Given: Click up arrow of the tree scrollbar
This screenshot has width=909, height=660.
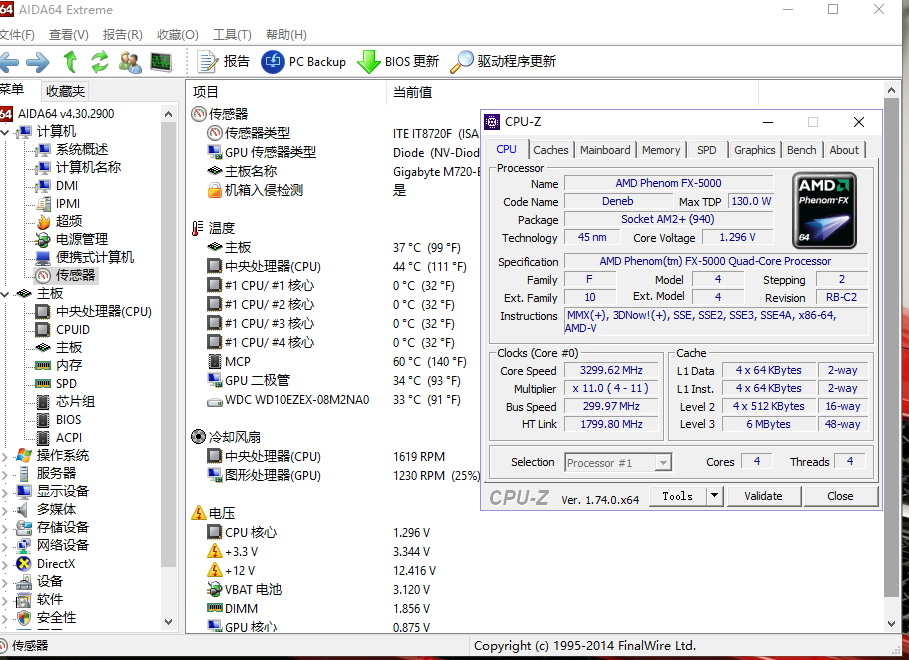Looking at the screenshot, I should (168, 114).
